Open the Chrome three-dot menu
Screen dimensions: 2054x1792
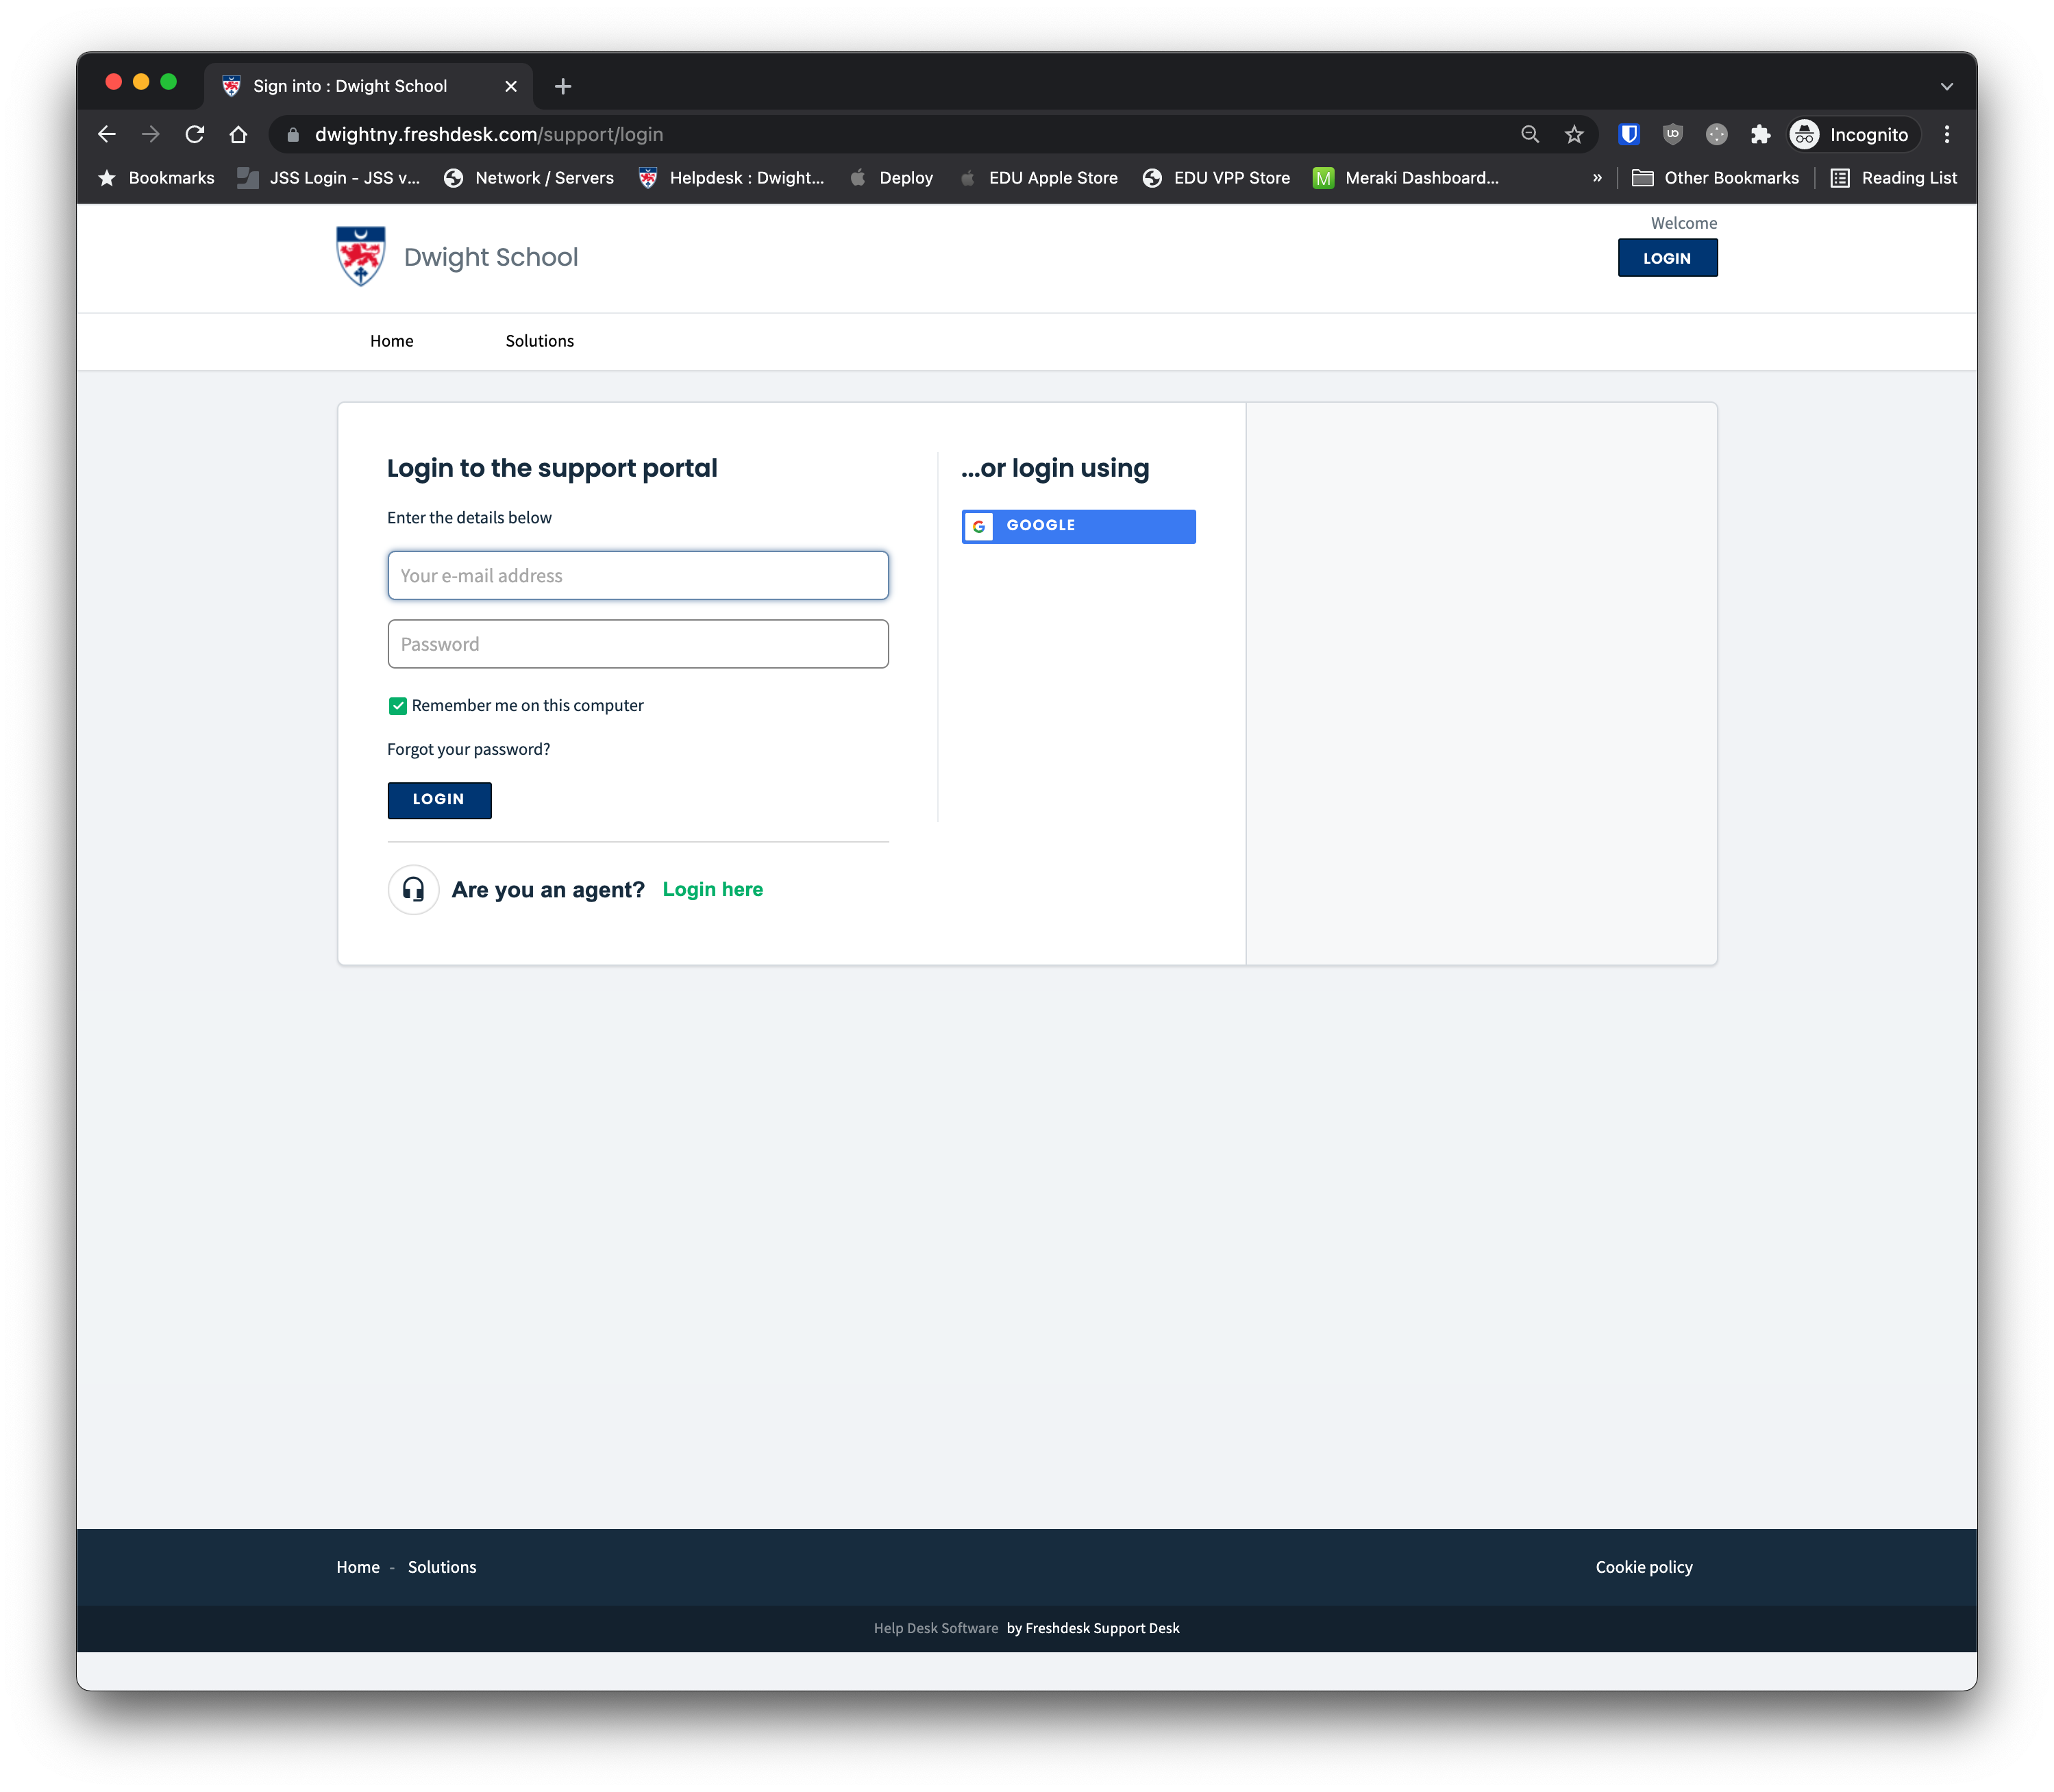point(1946,134)
